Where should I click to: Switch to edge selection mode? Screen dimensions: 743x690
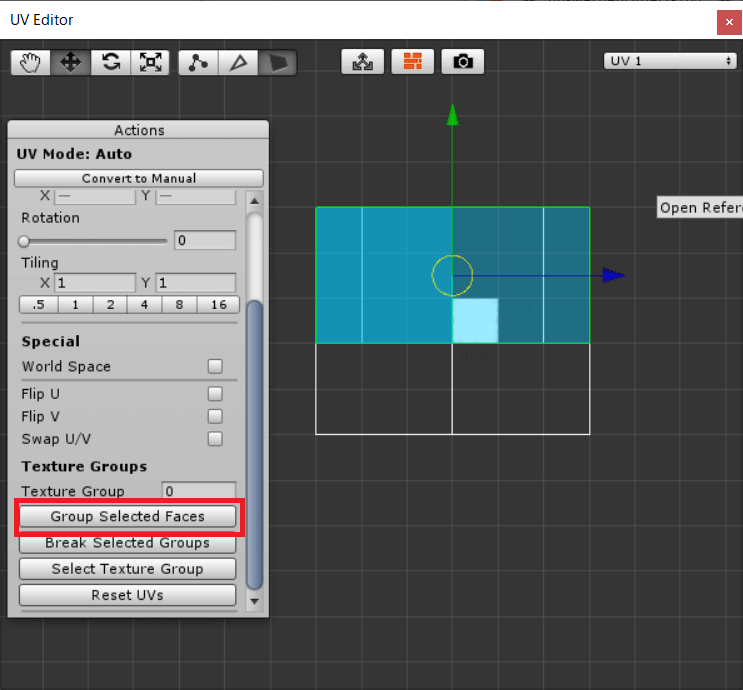pos(238,63)
